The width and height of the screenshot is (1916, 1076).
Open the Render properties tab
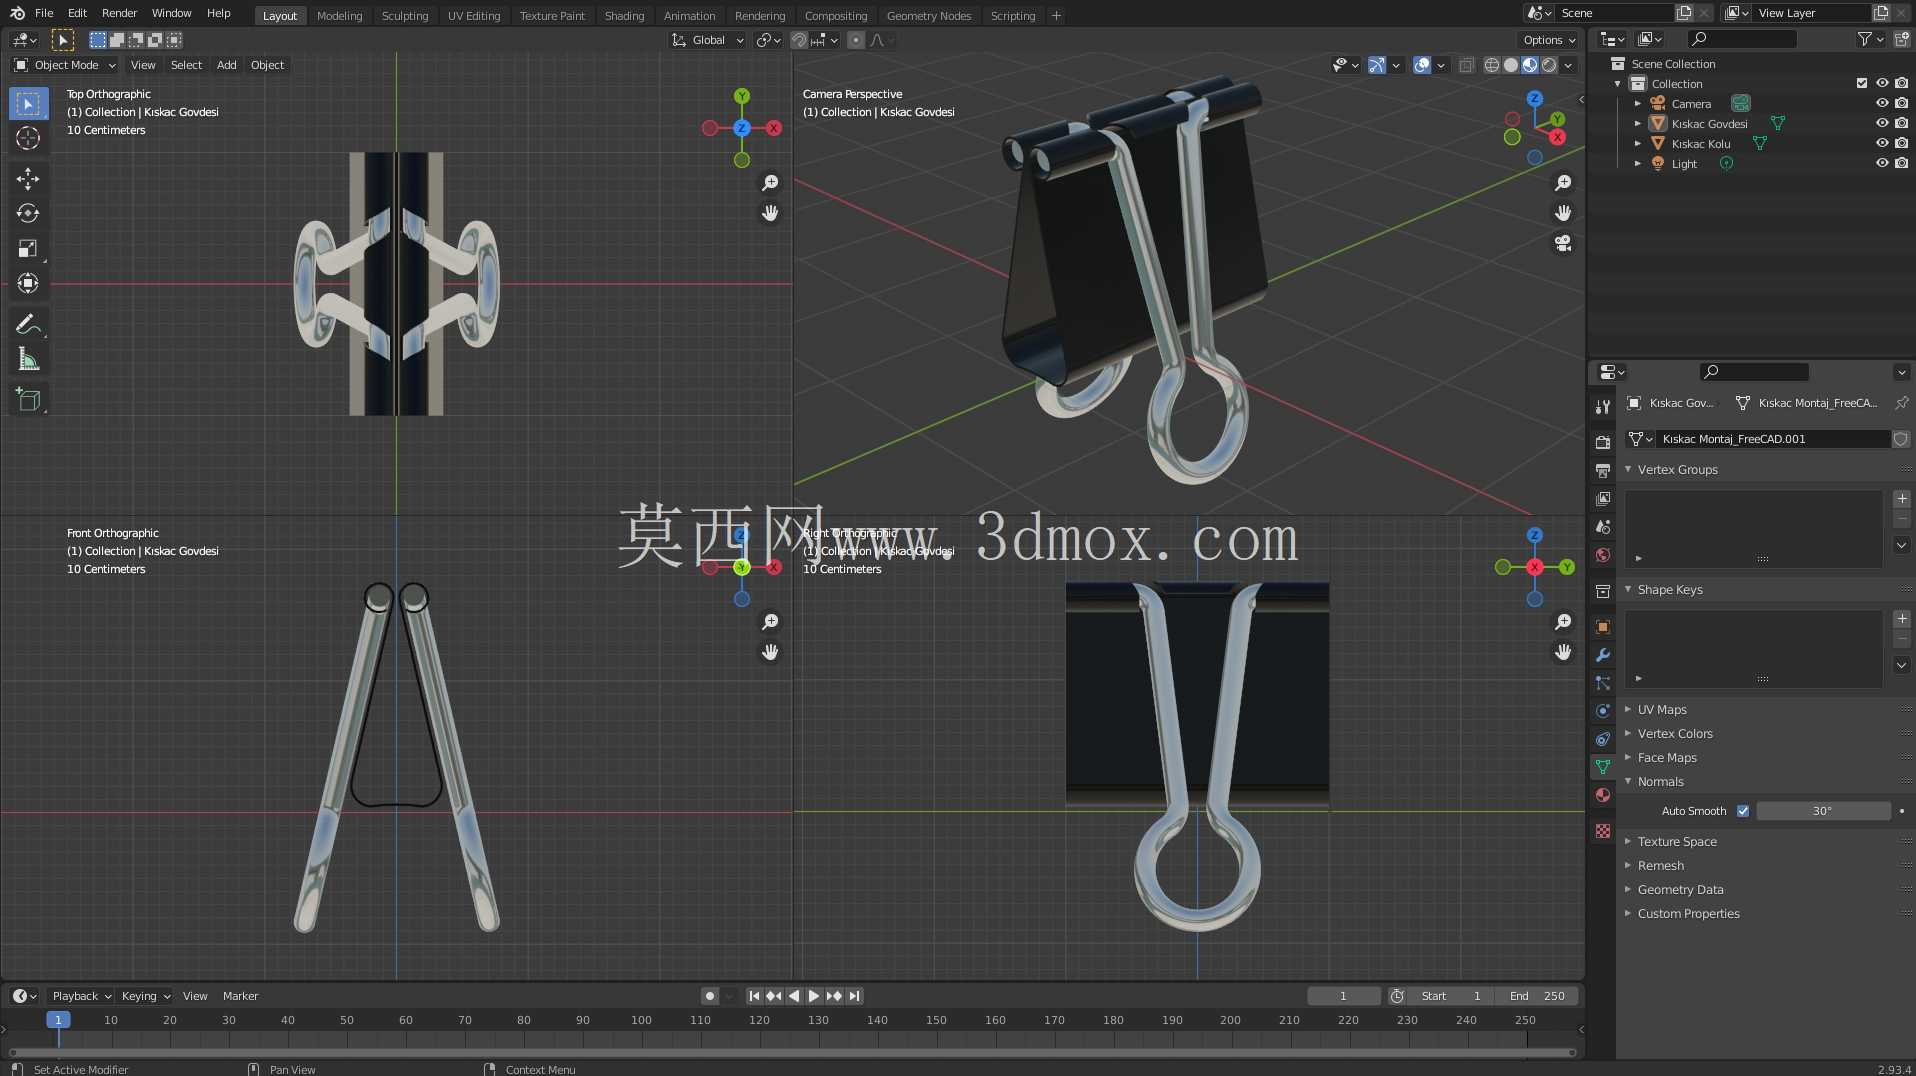[x=1603, y=442]
